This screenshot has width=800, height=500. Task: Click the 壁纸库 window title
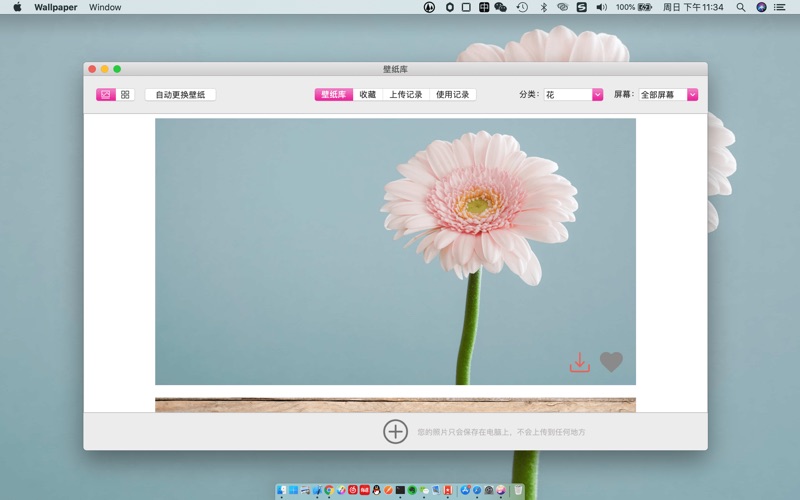395,69
